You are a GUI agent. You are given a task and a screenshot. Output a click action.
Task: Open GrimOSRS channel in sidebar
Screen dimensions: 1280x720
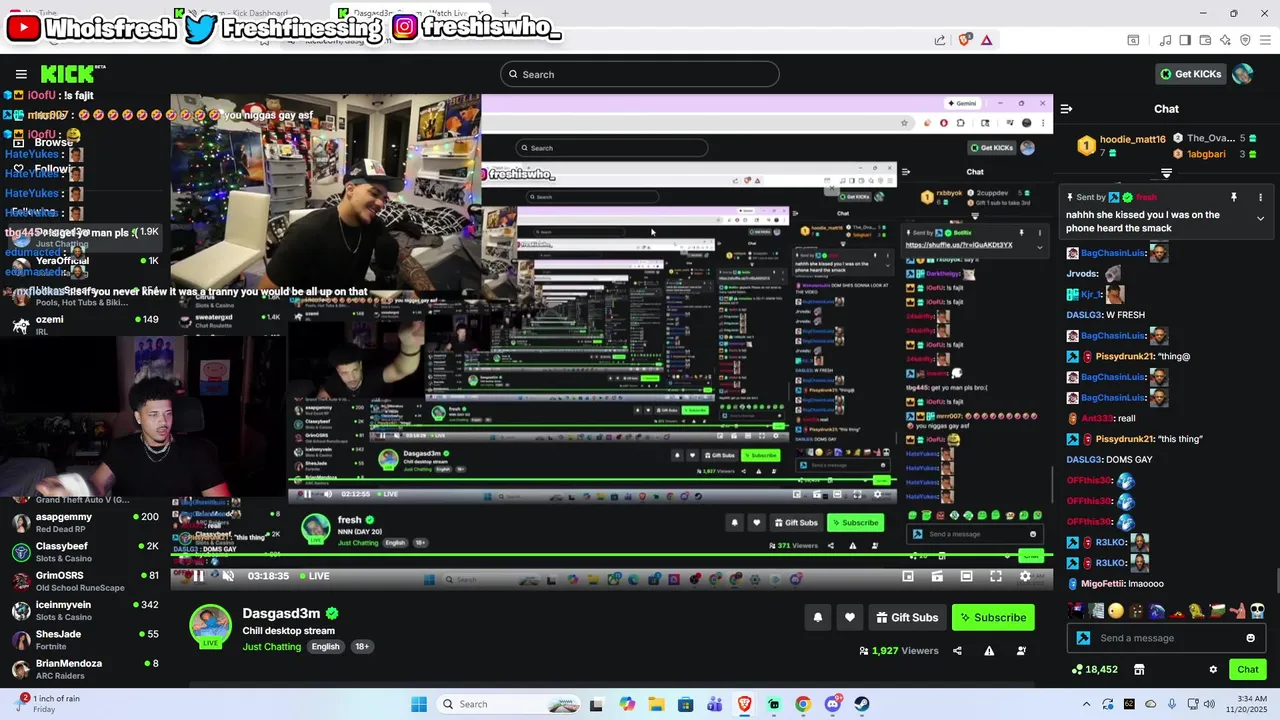pos(83,581)
